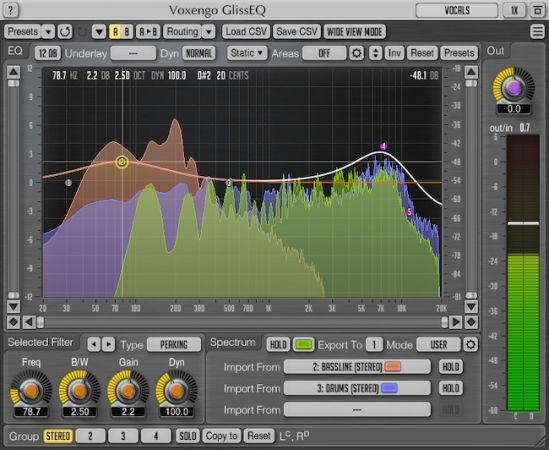Open the hamburger menu icon at top right

537,32
